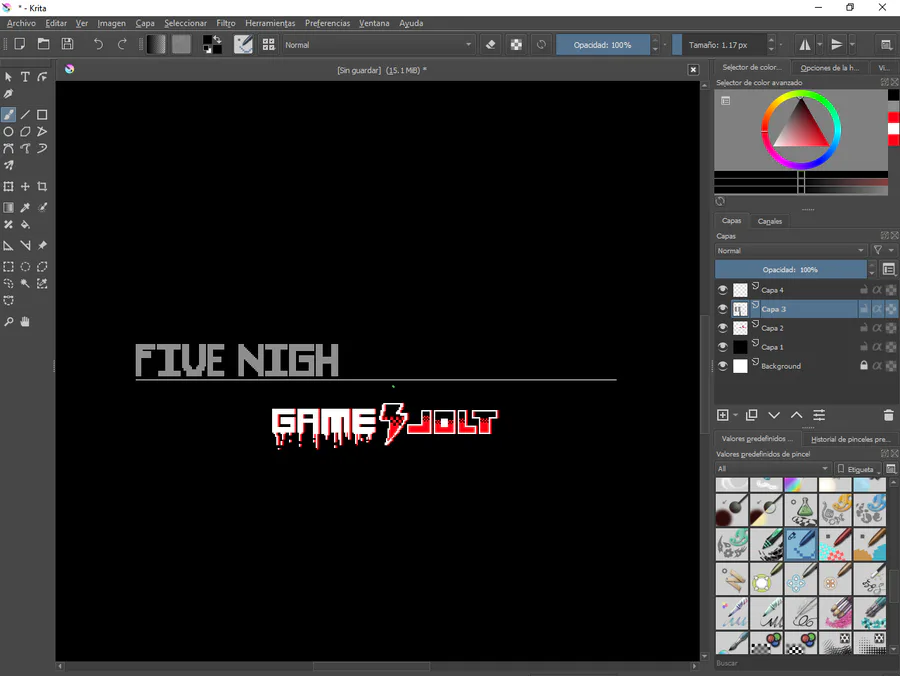Image resolution: width=900 pixels, height=676 pixels.
Task: Open the brush blending mode Normal dropdown
Action: tap(378, 45)
